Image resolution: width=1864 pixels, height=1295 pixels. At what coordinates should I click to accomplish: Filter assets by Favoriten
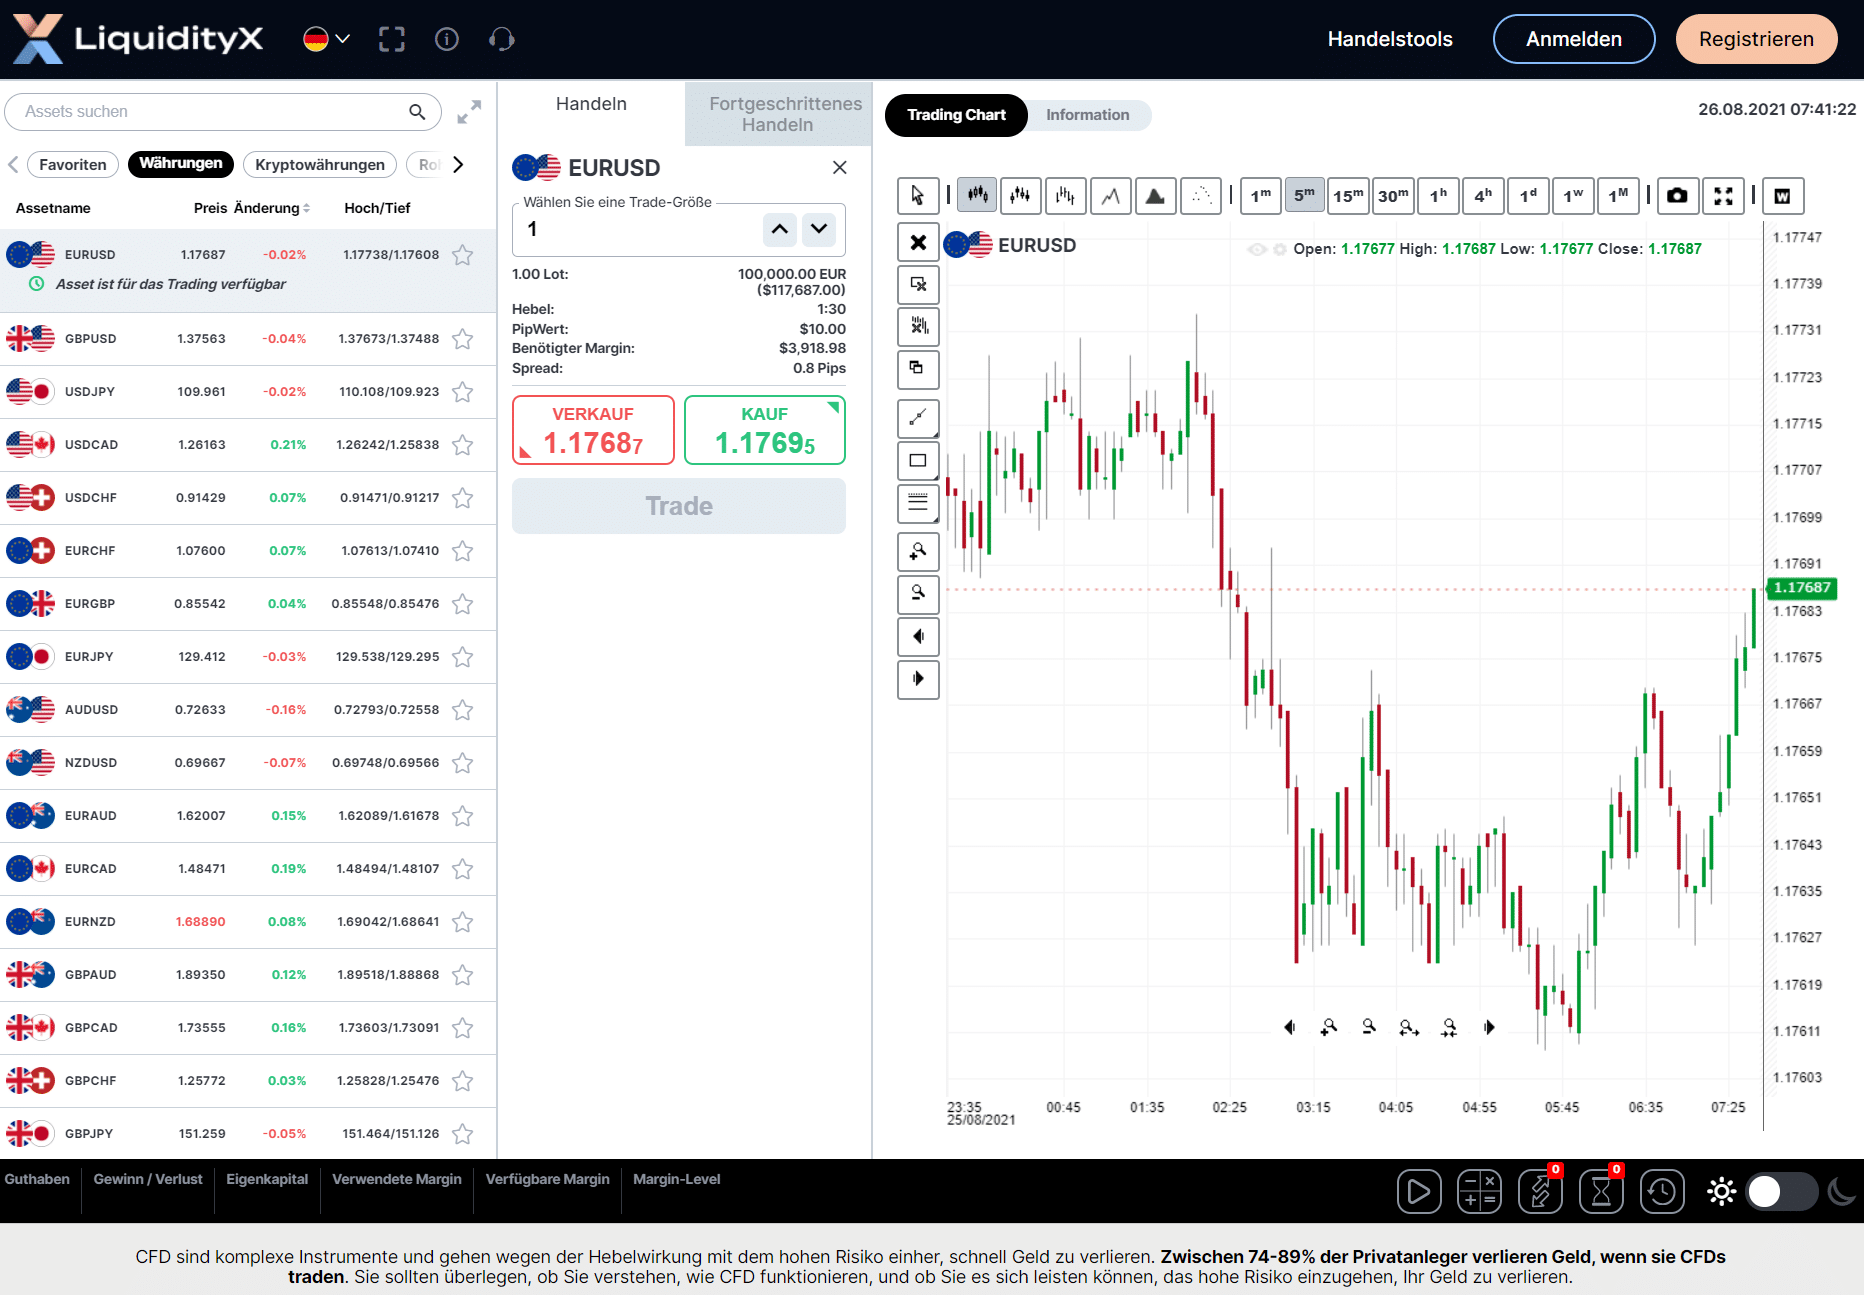73,165
